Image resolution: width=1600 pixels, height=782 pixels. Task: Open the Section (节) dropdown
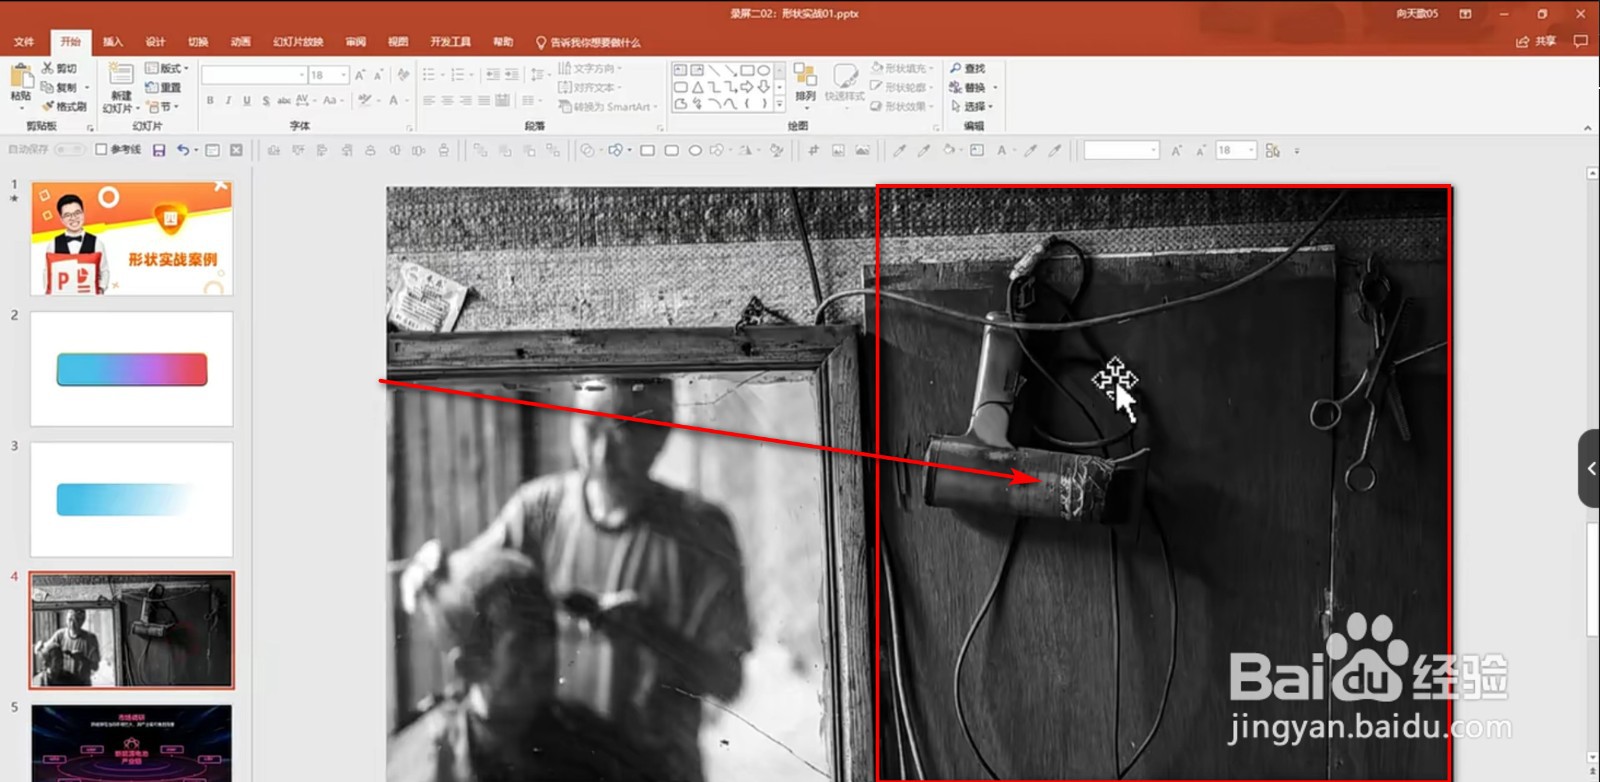coord(162,106)
